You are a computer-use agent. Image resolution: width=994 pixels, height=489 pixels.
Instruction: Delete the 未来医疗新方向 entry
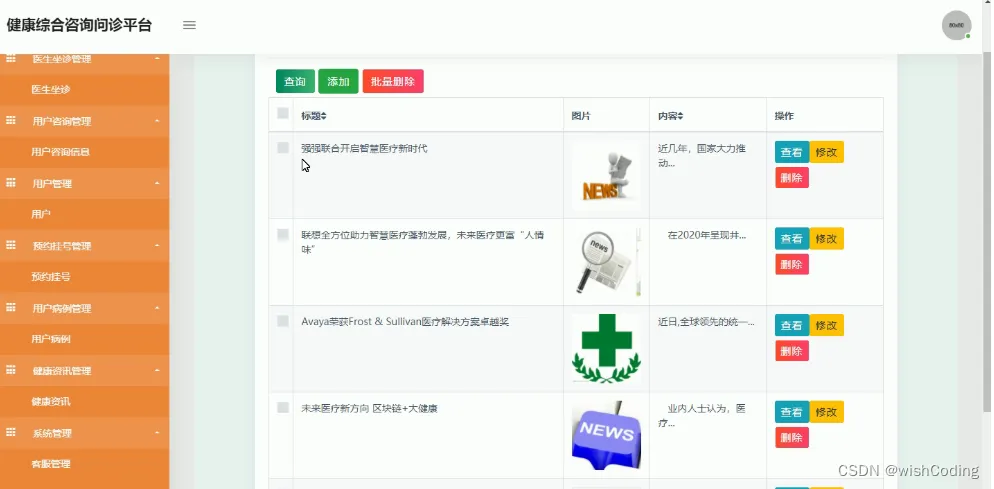(x=792, y=437)
